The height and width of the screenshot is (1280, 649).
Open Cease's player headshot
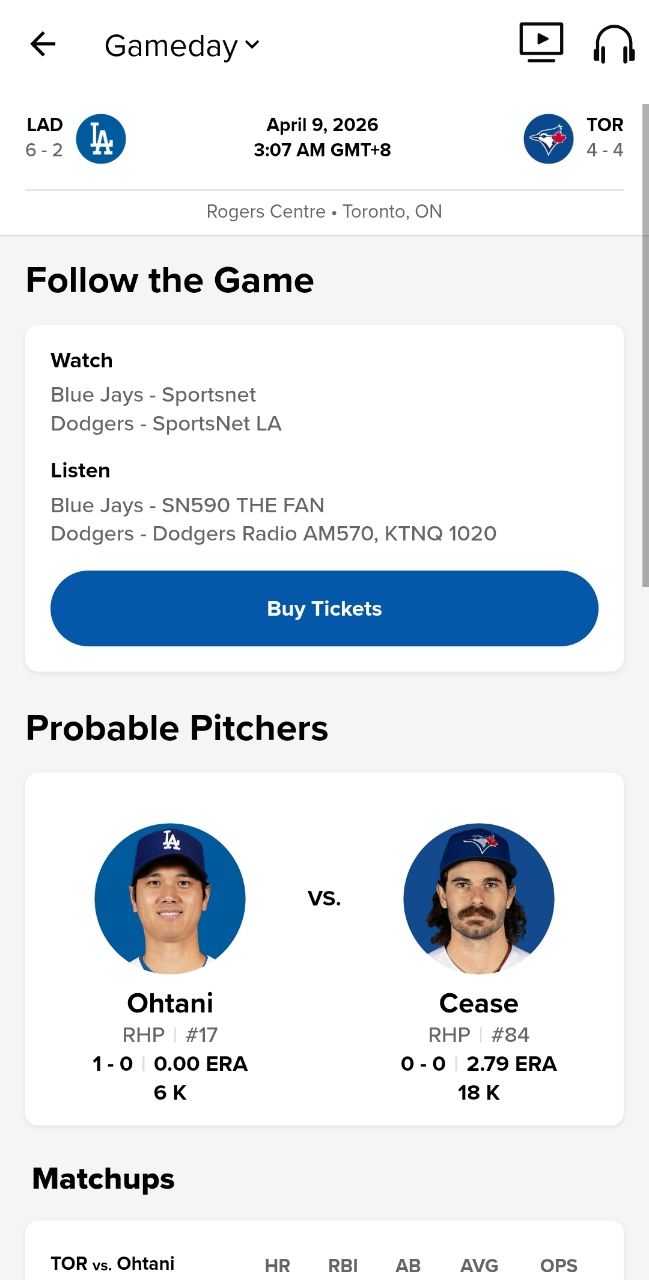pos(479,898)
